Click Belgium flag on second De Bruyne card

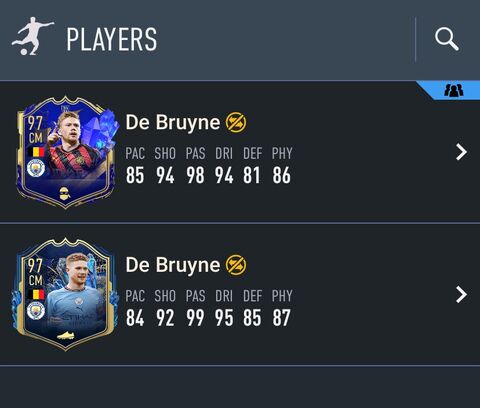tap(36, 295)
